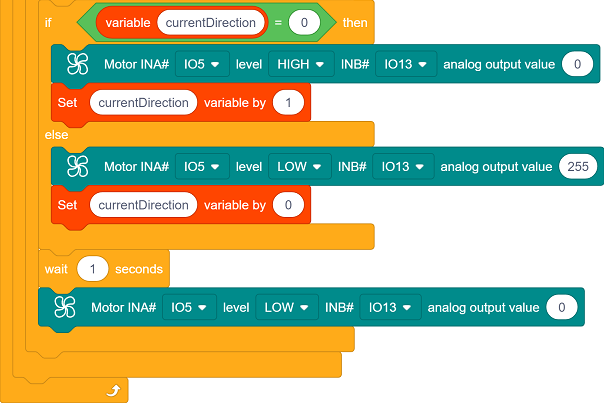
Task: Open the LOW level dropdown in the else branch
Action: click(x=299, y=166)
